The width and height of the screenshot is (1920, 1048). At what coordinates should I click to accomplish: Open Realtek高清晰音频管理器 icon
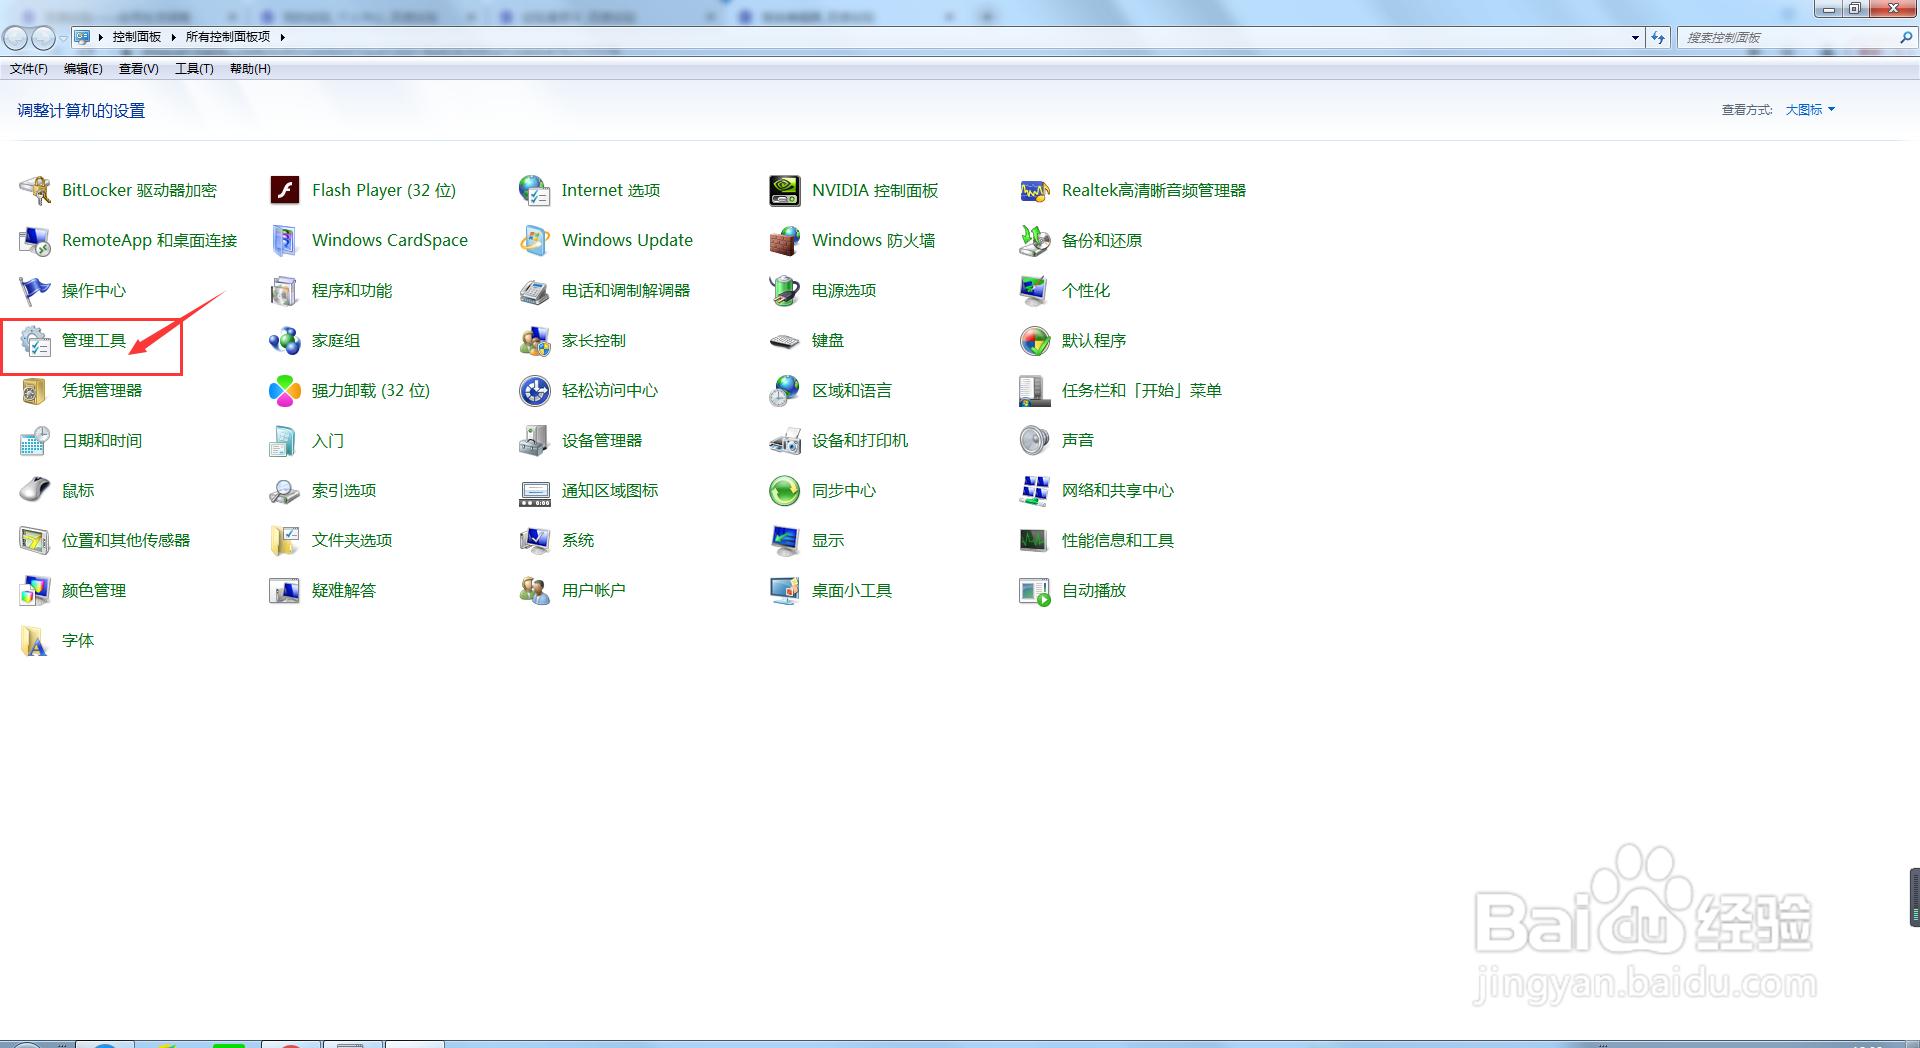tap(1035, 190)
